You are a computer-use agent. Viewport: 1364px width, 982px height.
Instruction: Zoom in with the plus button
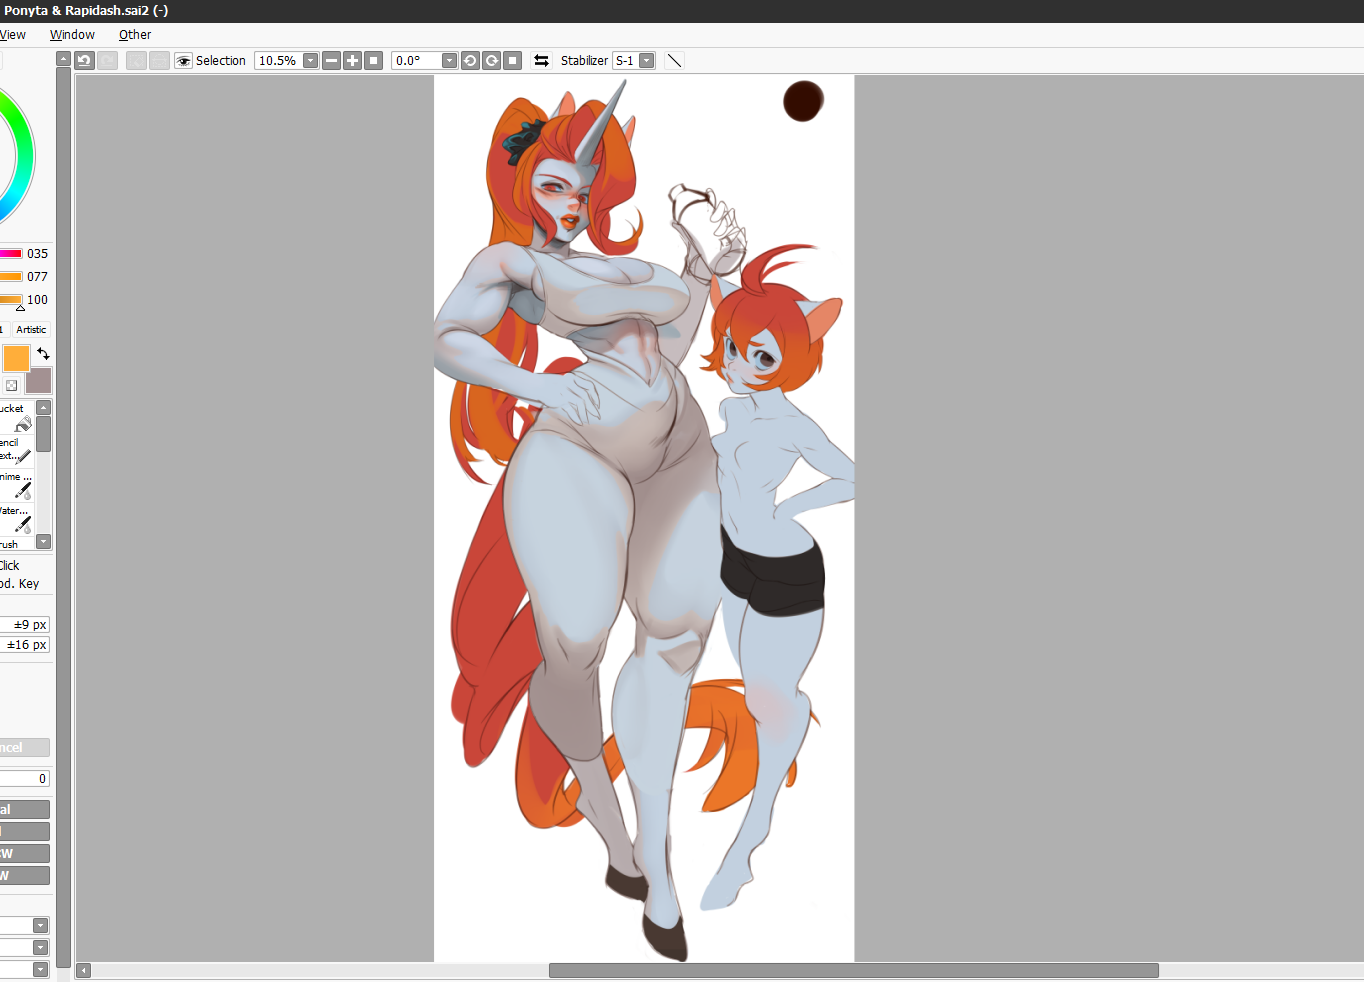pyautogui.click(x=353, y=60)
